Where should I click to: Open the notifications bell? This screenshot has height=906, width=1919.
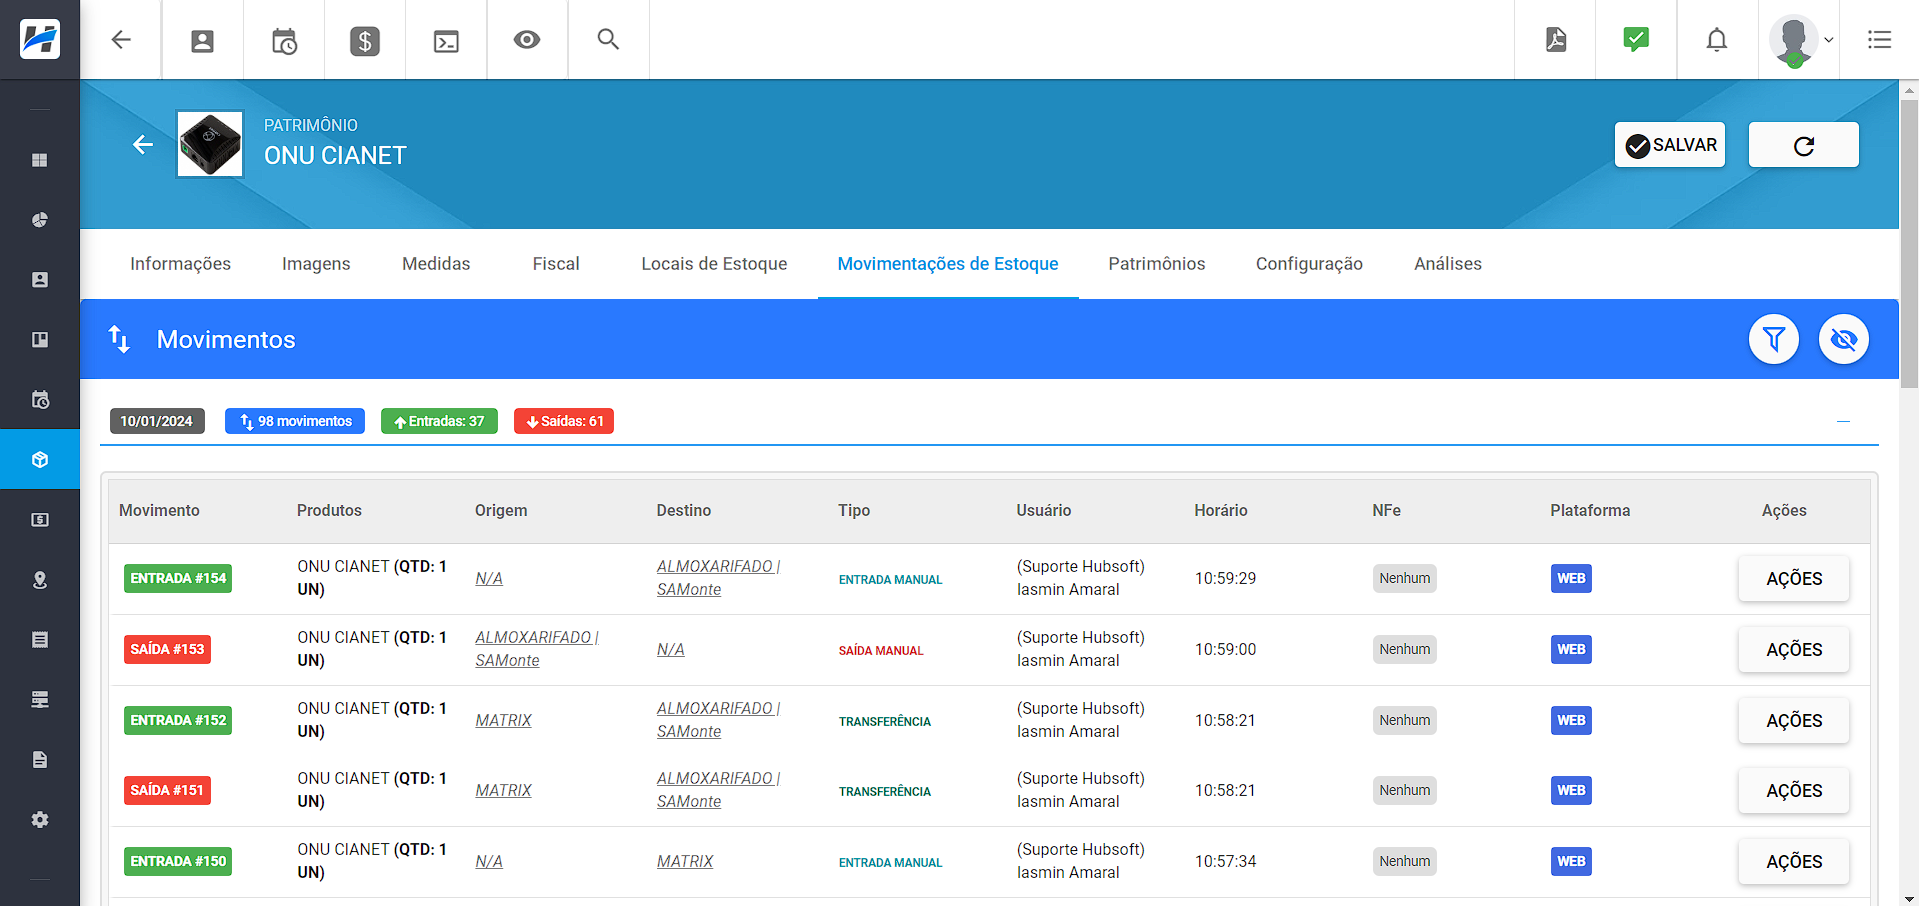pos(1717,40)
